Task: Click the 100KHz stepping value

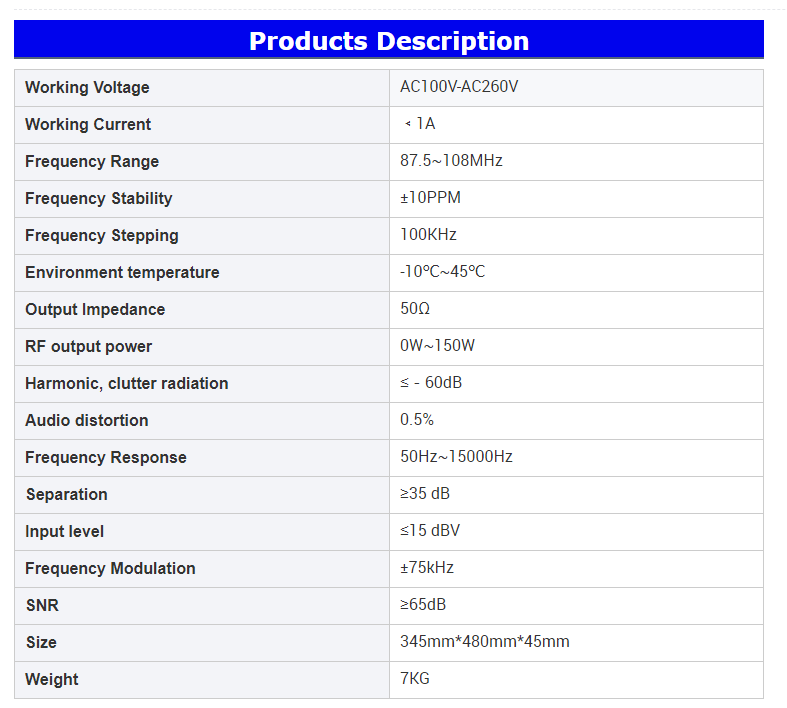Action: (x=428, y=235)
